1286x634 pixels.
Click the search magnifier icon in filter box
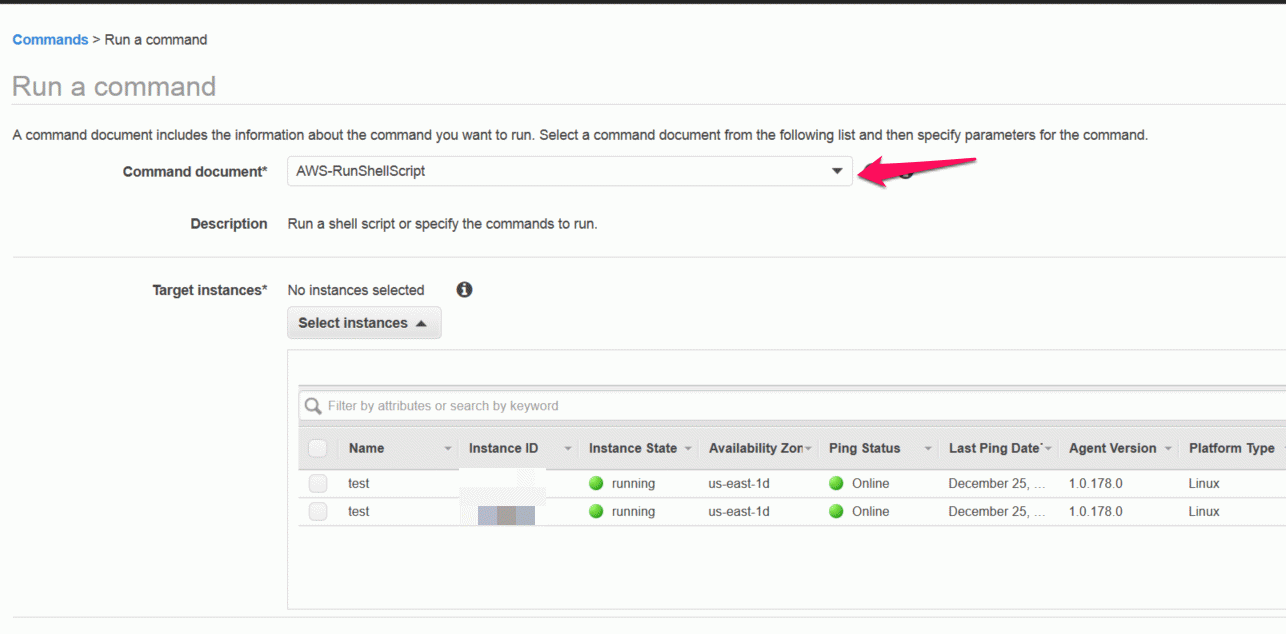(313, 406)
